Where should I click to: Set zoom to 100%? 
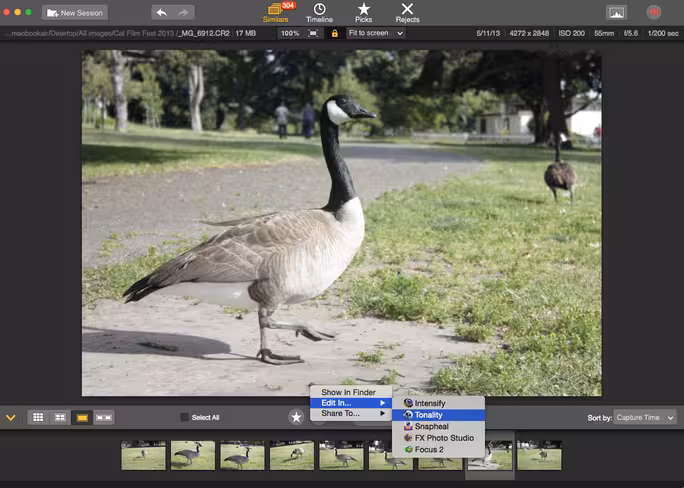(290, 33)
